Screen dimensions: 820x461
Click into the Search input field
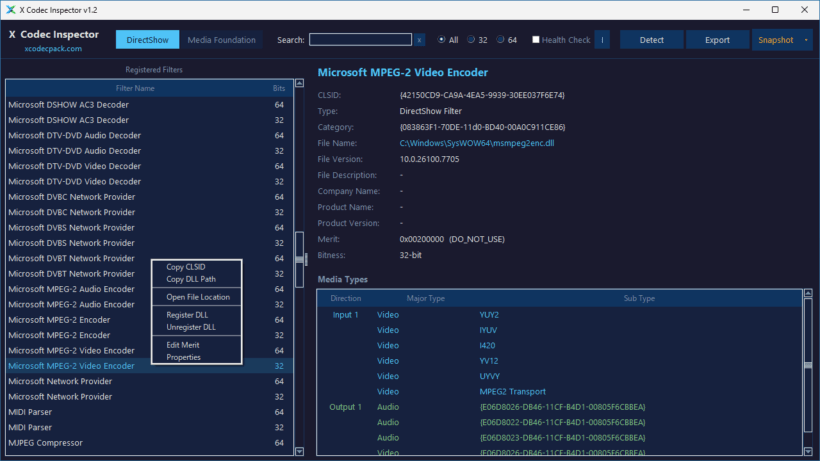[x=360, y=40]
